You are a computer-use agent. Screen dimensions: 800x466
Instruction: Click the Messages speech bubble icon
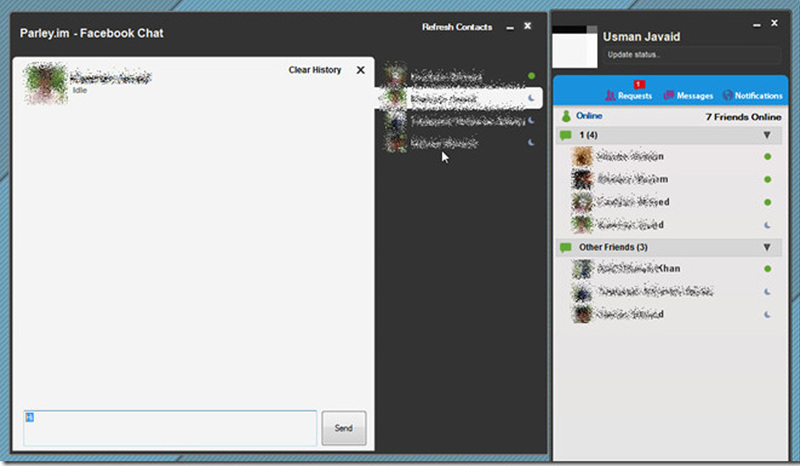pyautogui.click(x=668, y=95)
